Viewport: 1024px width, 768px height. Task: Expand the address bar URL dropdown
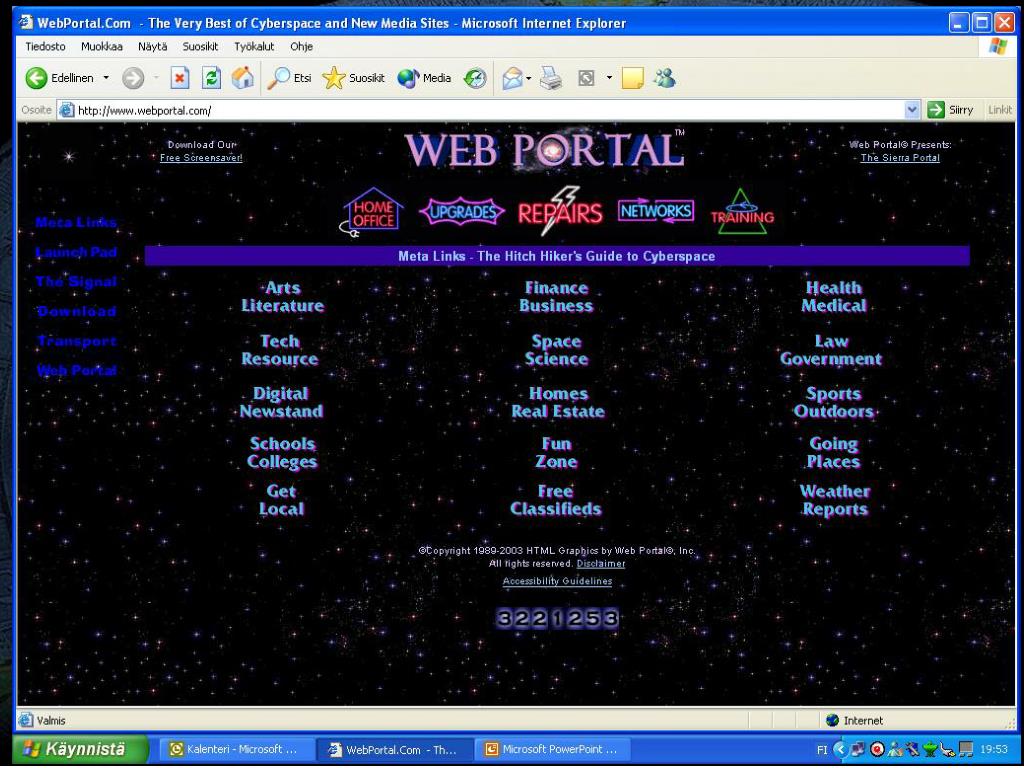912,110
